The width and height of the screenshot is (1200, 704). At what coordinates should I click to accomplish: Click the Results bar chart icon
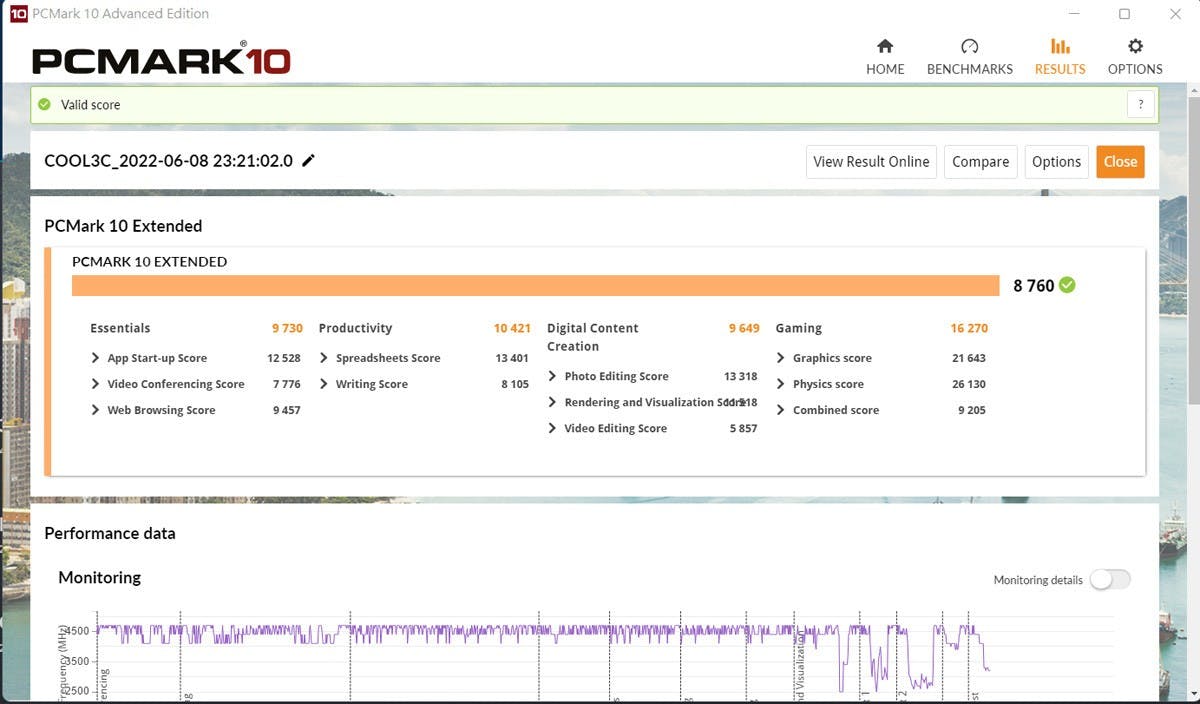pos(1060,47)
